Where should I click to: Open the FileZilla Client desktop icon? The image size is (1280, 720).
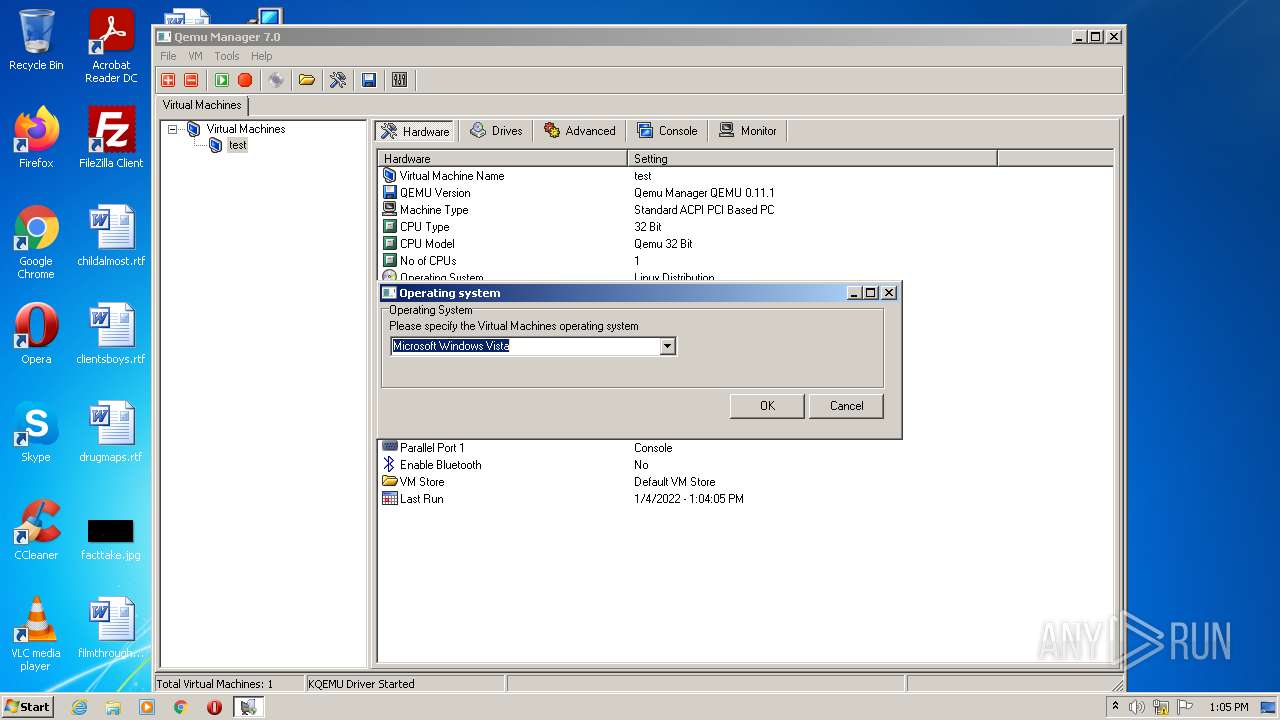coord(111,138)
